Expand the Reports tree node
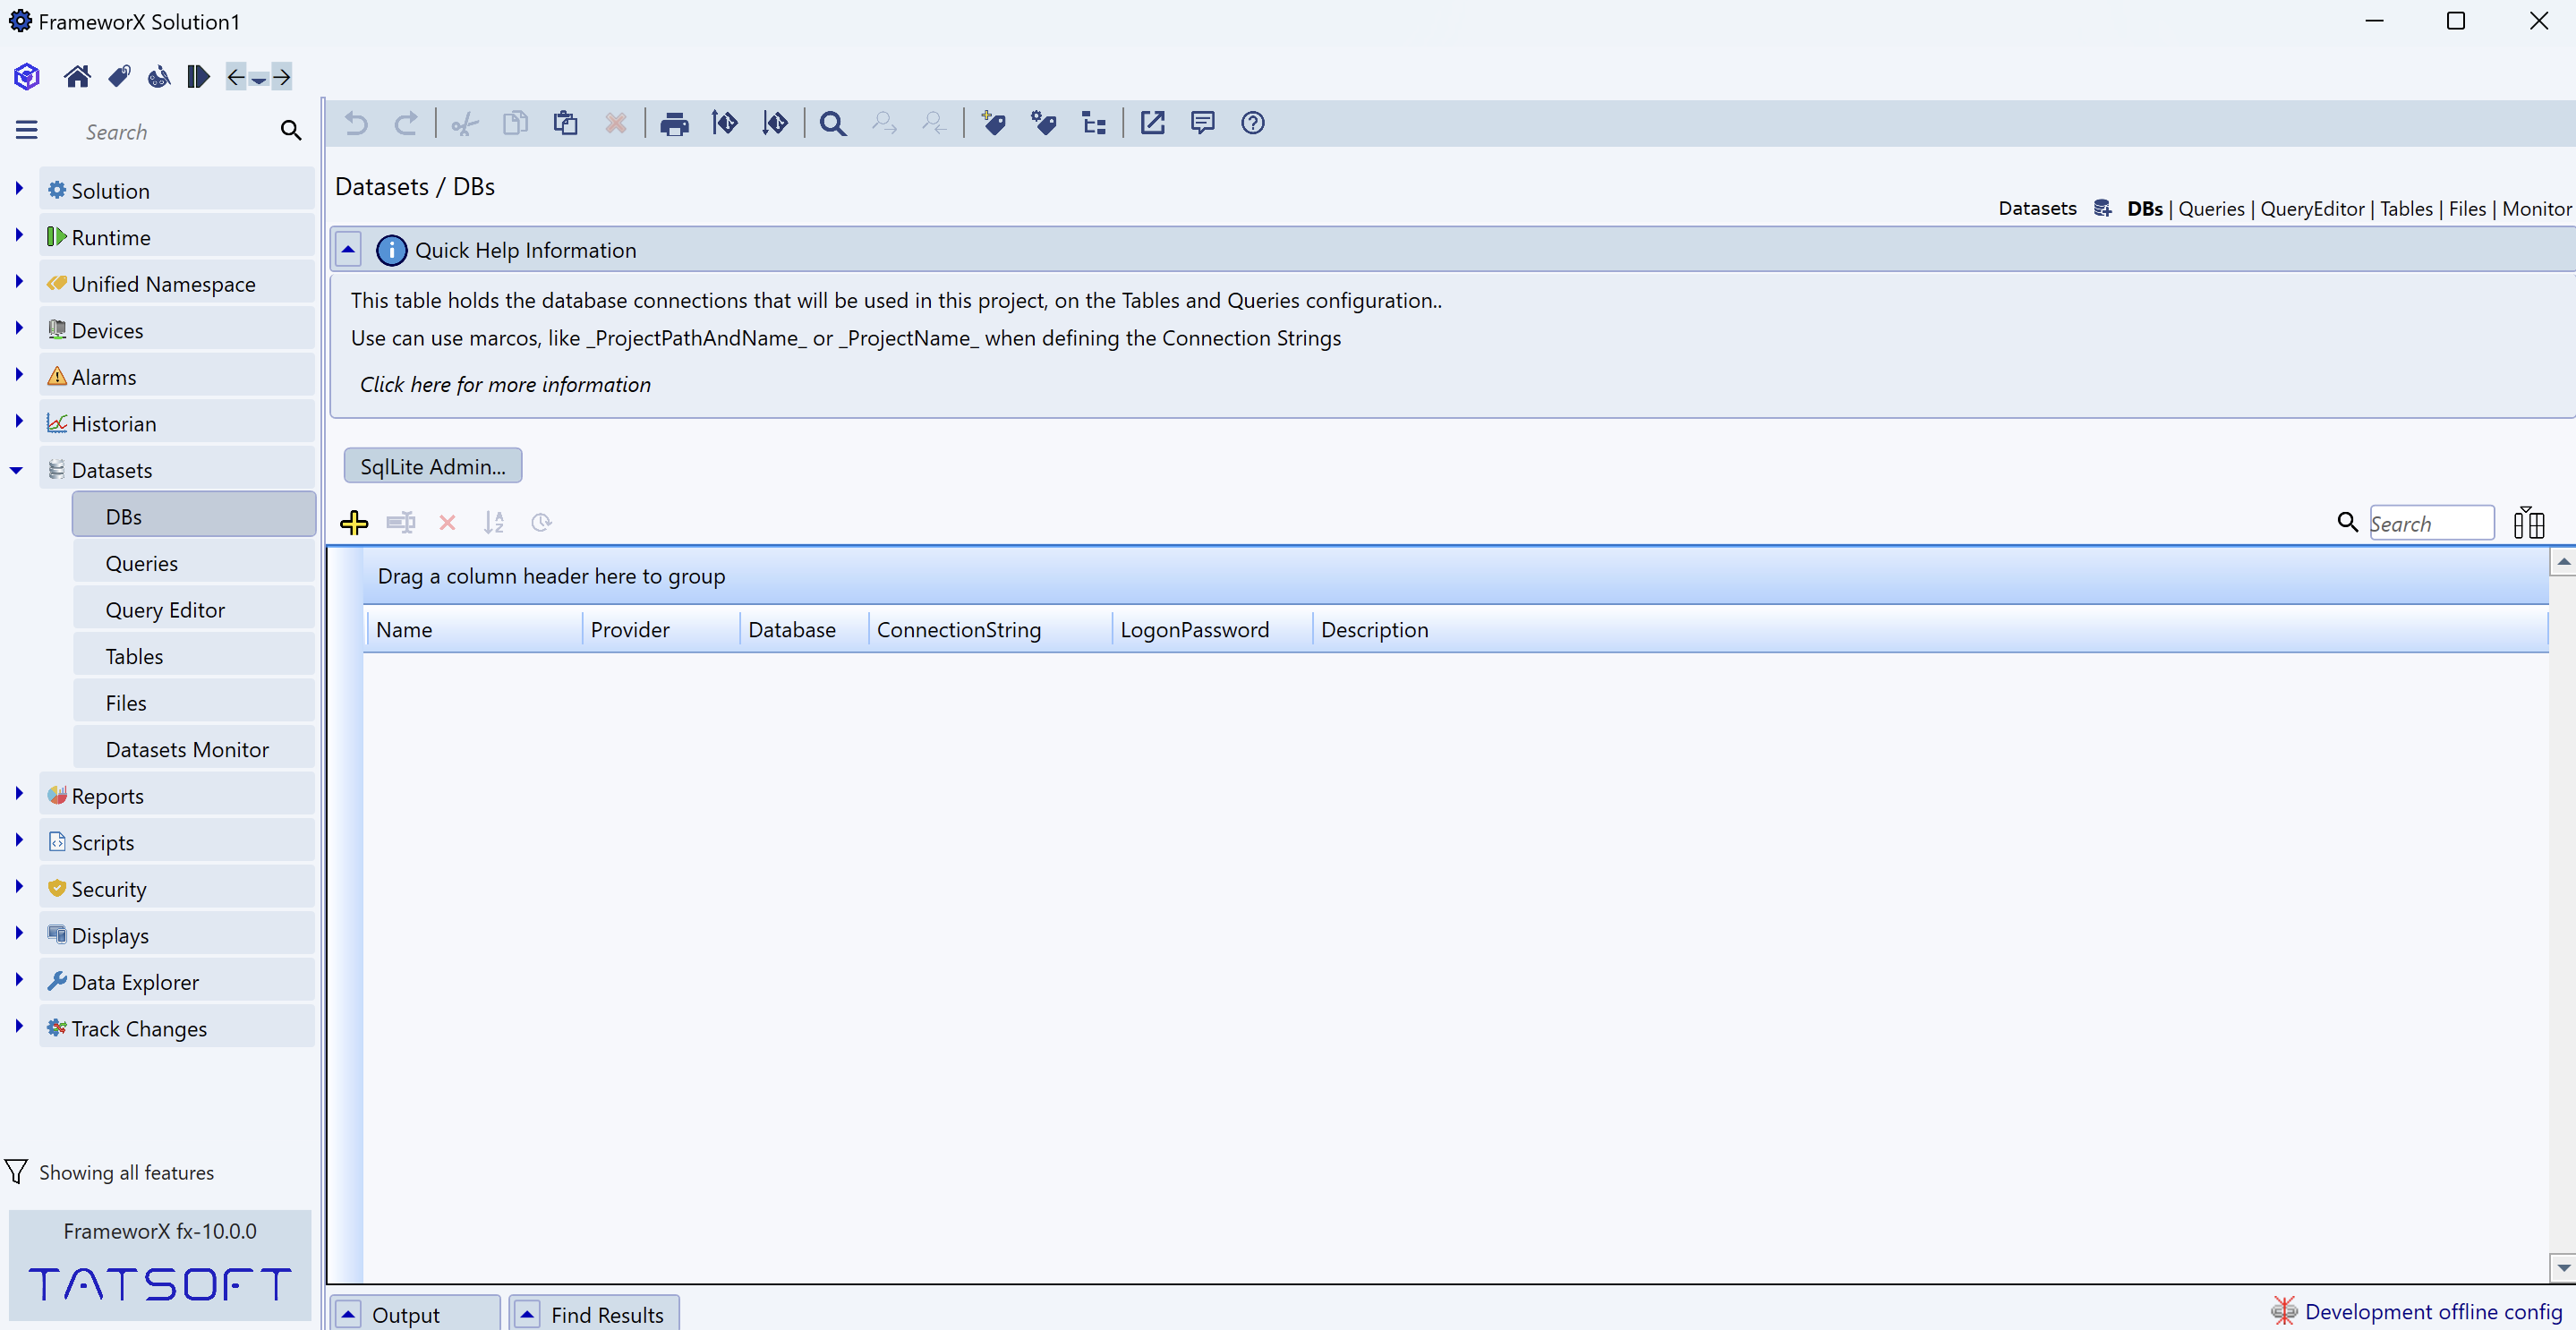The height and width of the screenshot is (1330, 2576). (x=18, y=793)
